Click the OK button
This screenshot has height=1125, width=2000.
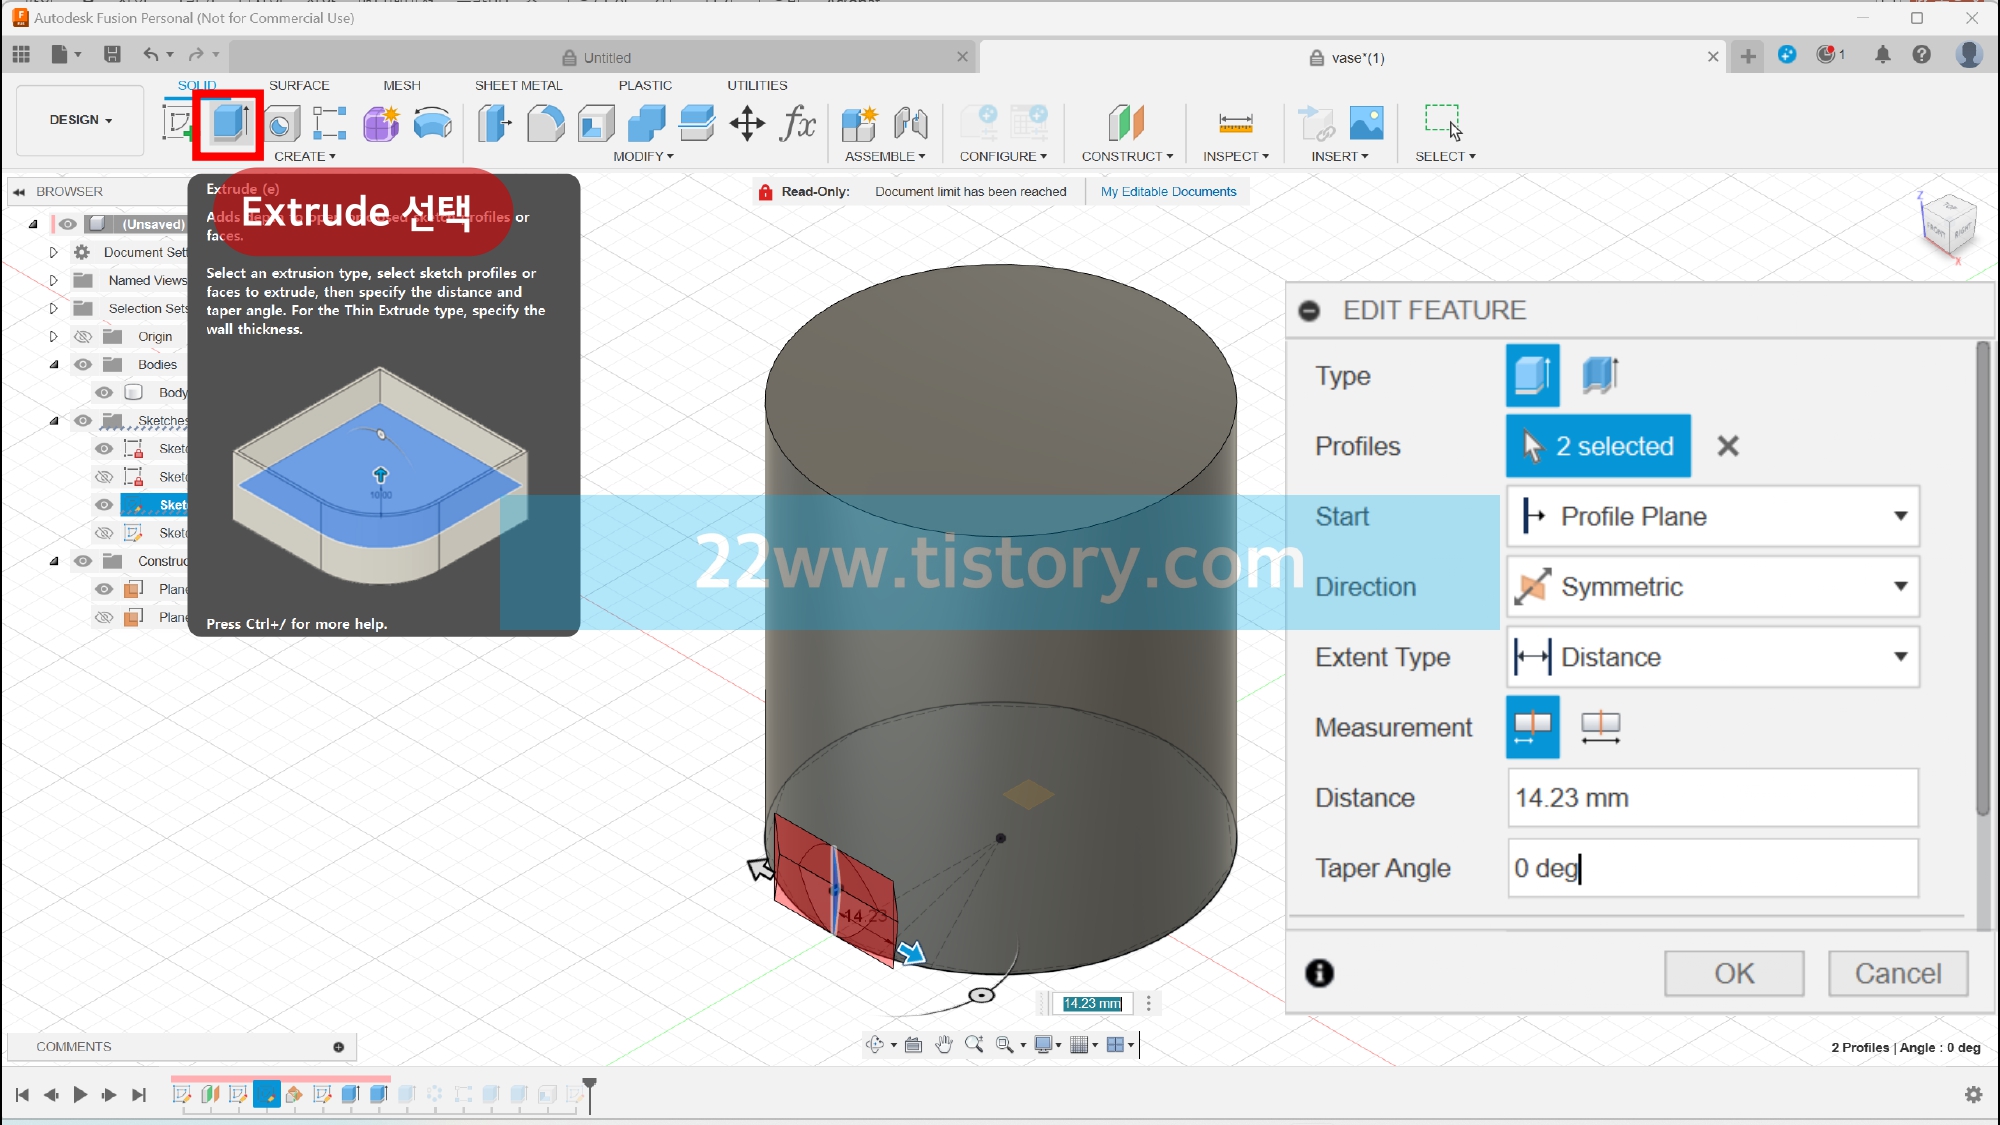(1733, 973)
